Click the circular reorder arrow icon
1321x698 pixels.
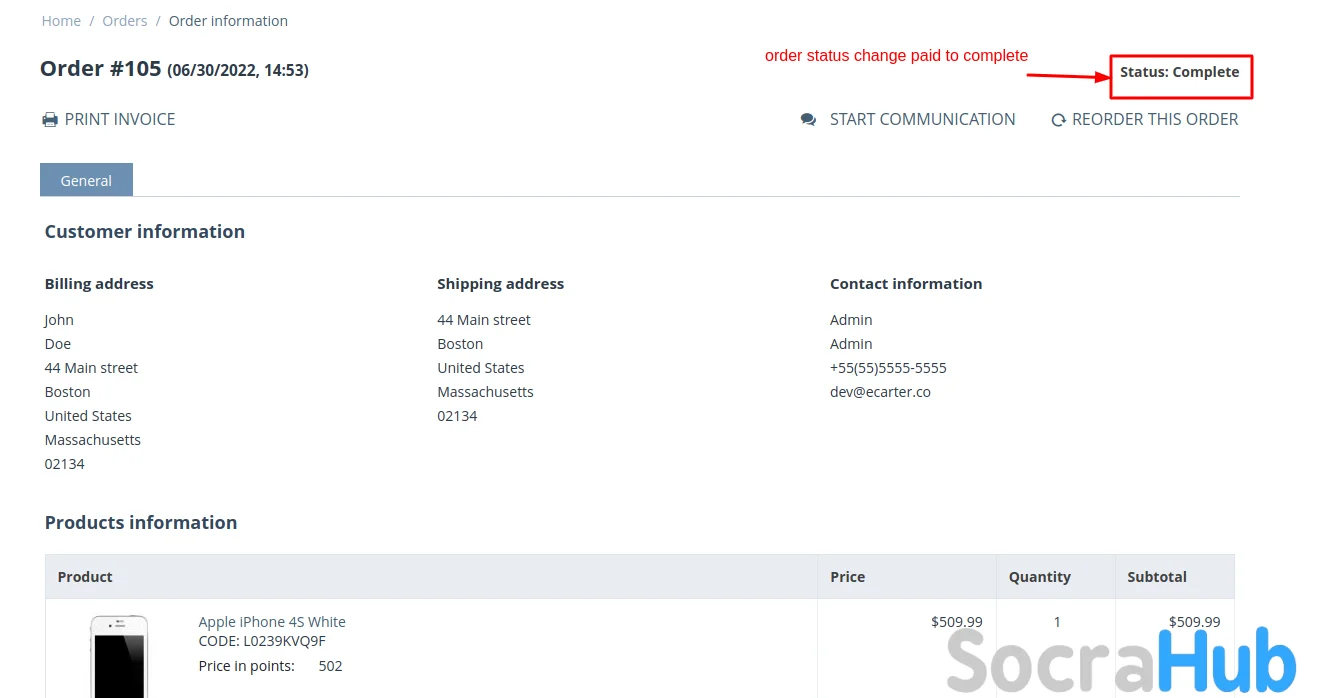[1058, 120]
